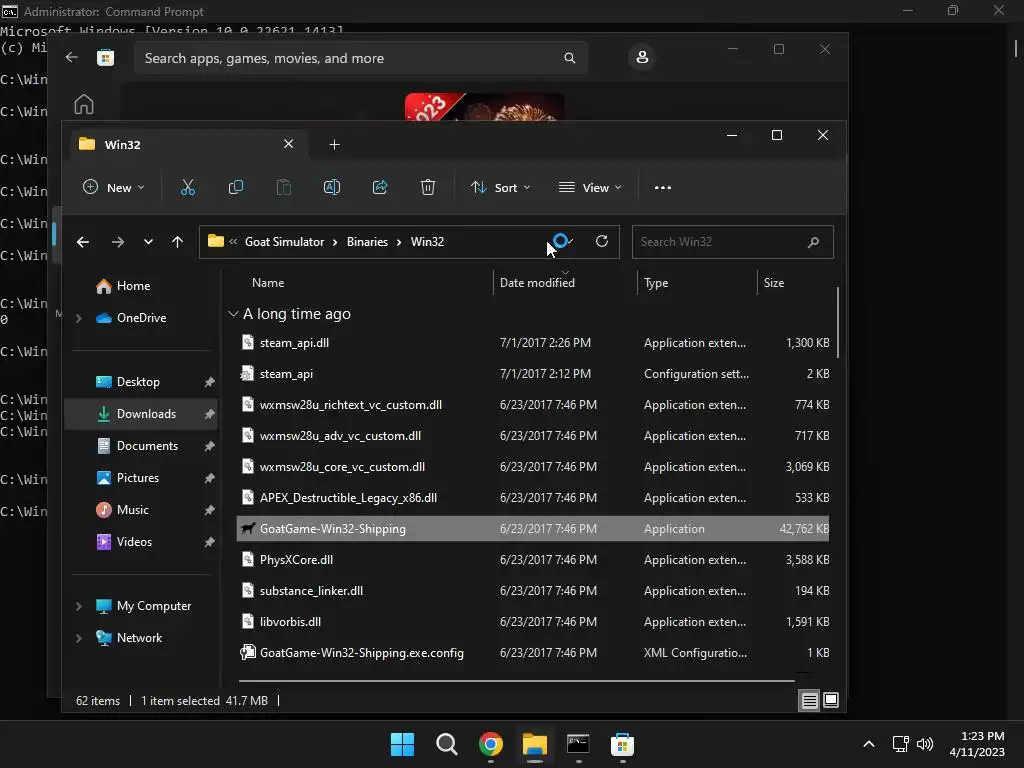Go forward in File Explorer
The height and width of the screenshot is (768, 1024).
[x=118, y=242]
